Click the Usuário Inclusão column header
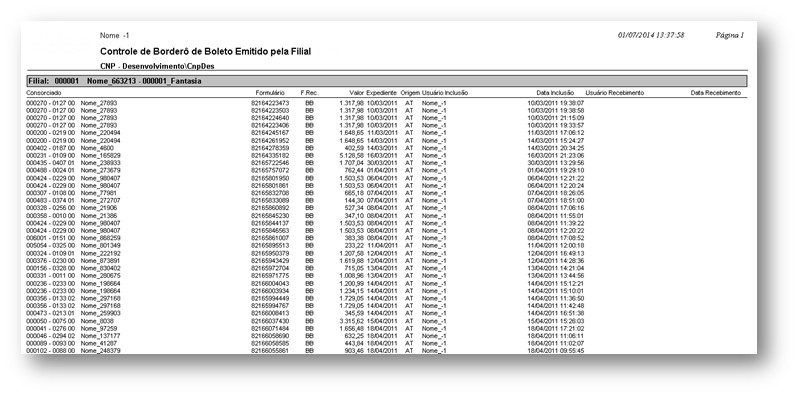Image resolution: width=799 pixels, height=396 pixels. (x=445, y=93)
